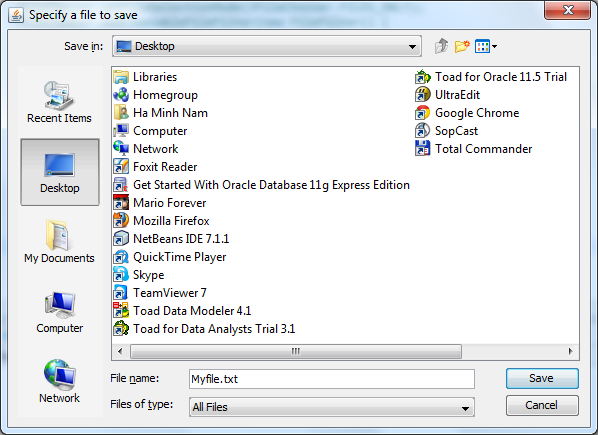Click the 'Libraries' file name text
The width and height of the screenshot is (598, 435).
pos(155,77)
